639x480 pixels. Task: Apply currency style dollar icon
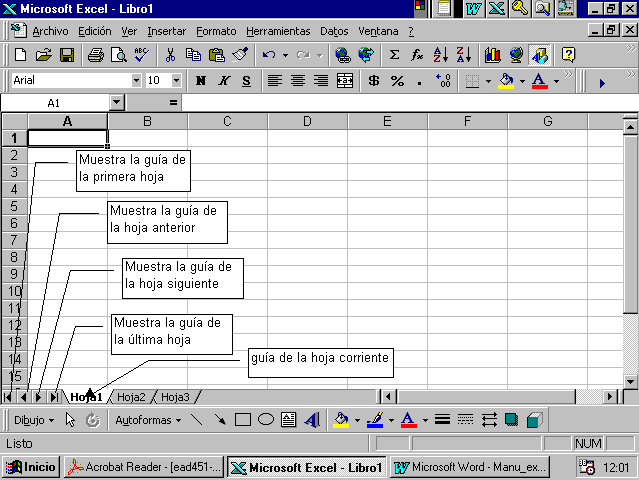pos(374,81)
